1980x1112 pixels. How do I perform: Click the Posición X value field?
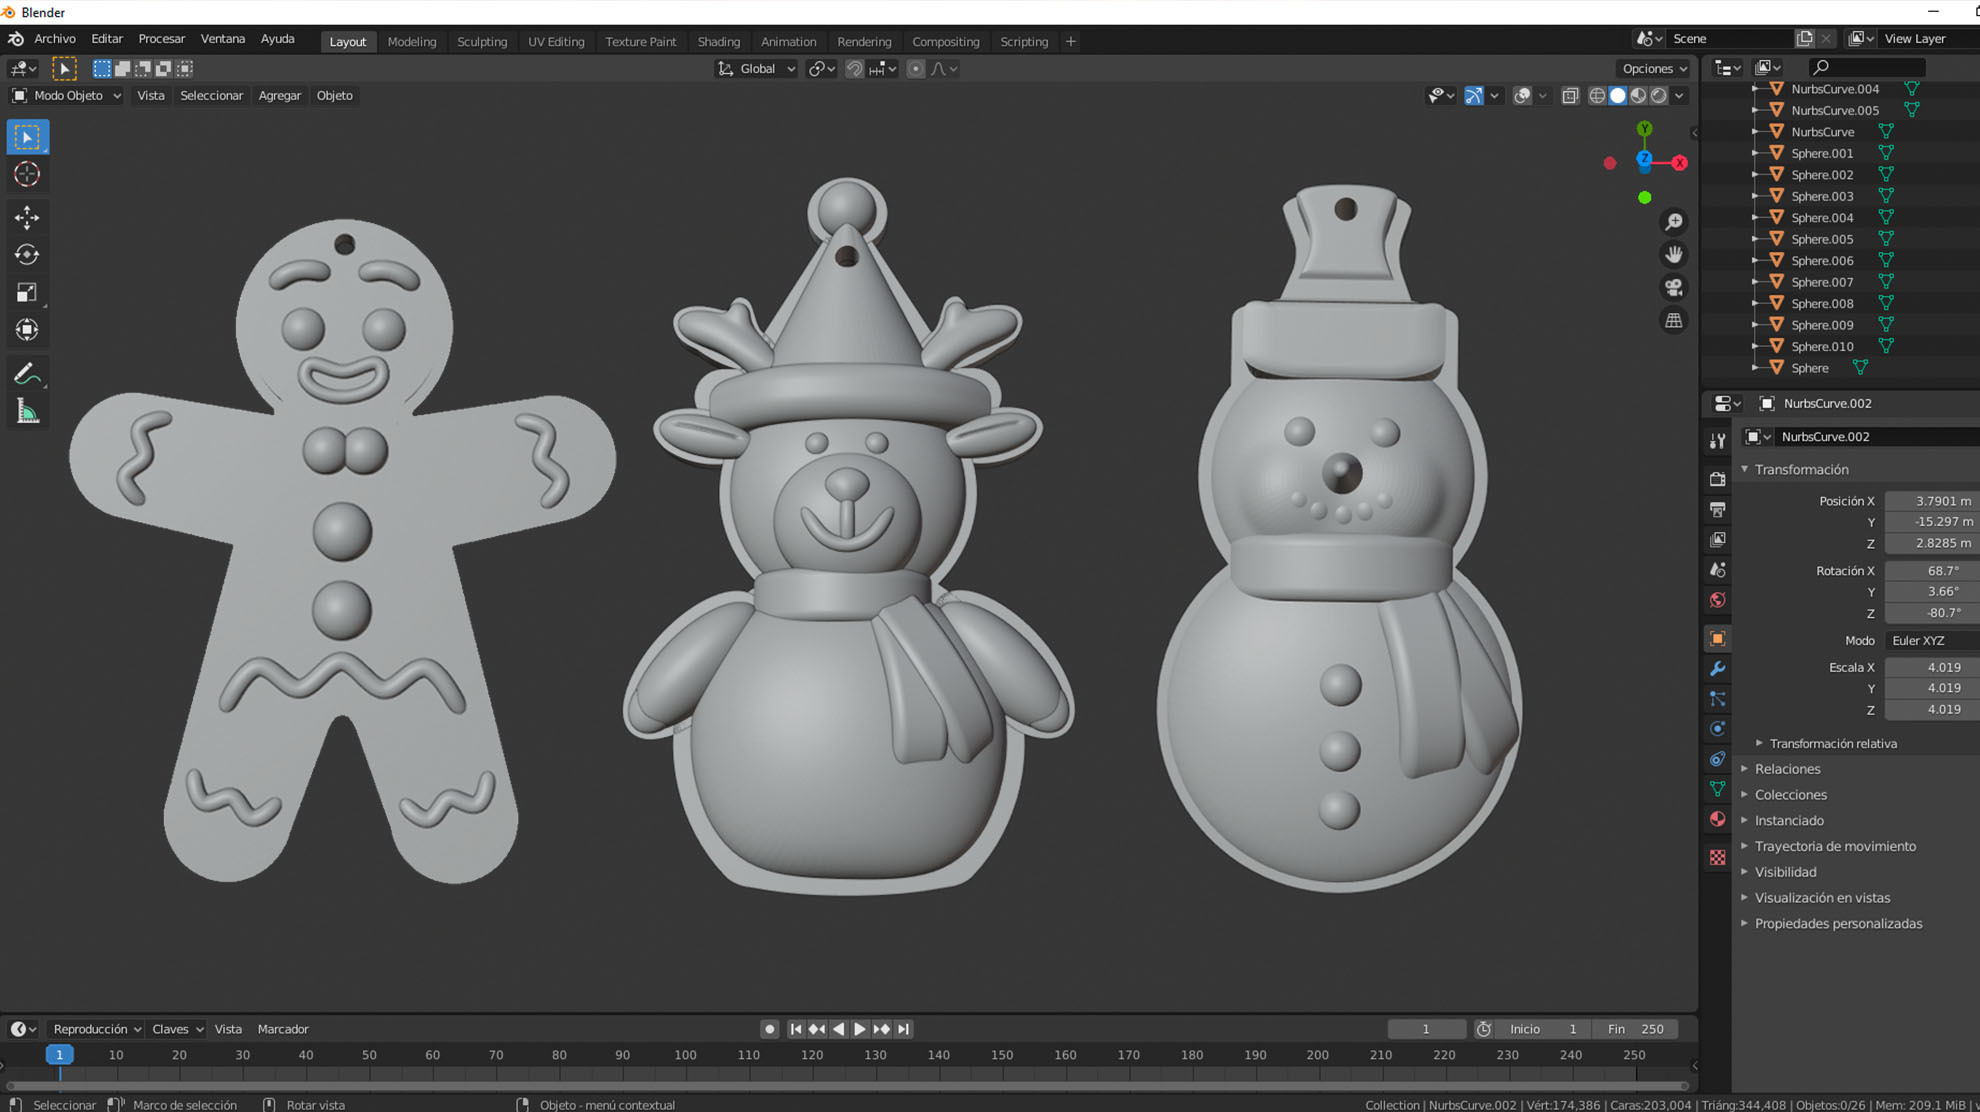click(1930, 501)
